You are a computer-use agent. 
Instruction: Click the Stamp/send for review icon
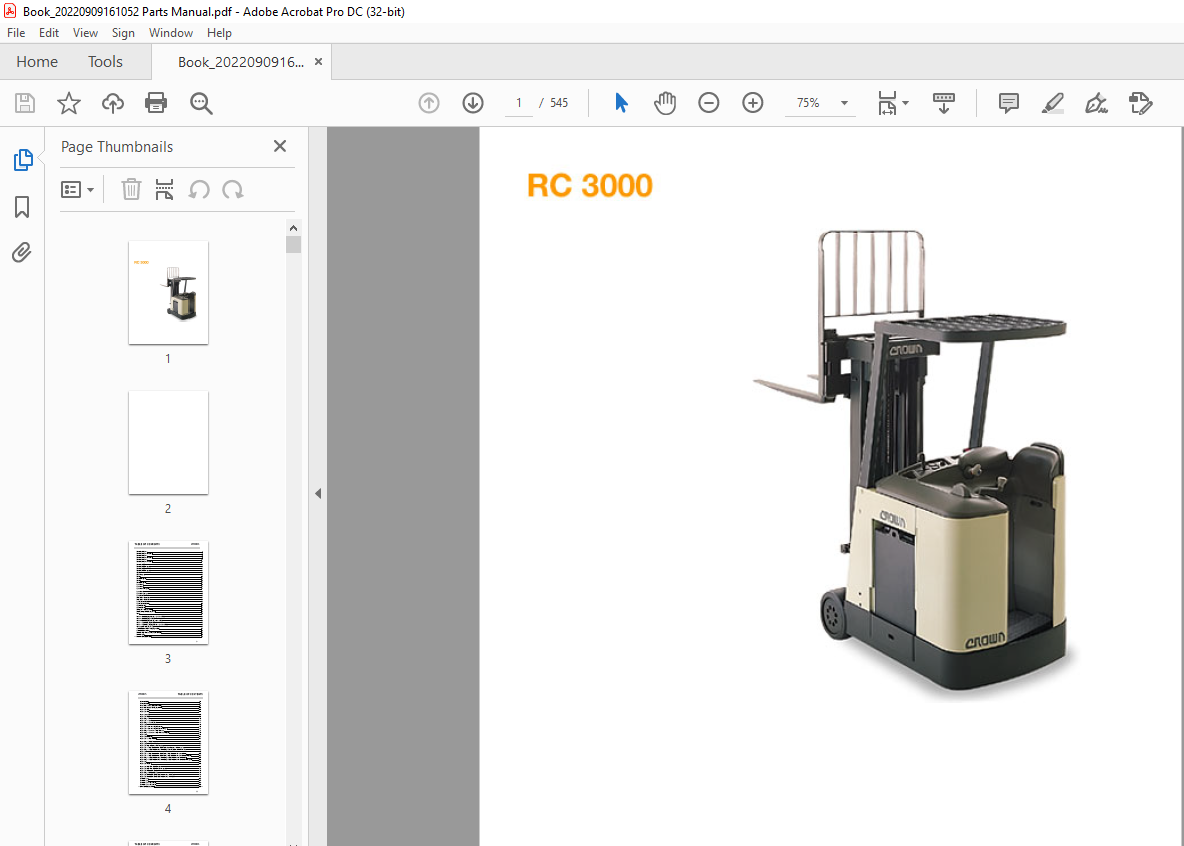click(1140, 103)
